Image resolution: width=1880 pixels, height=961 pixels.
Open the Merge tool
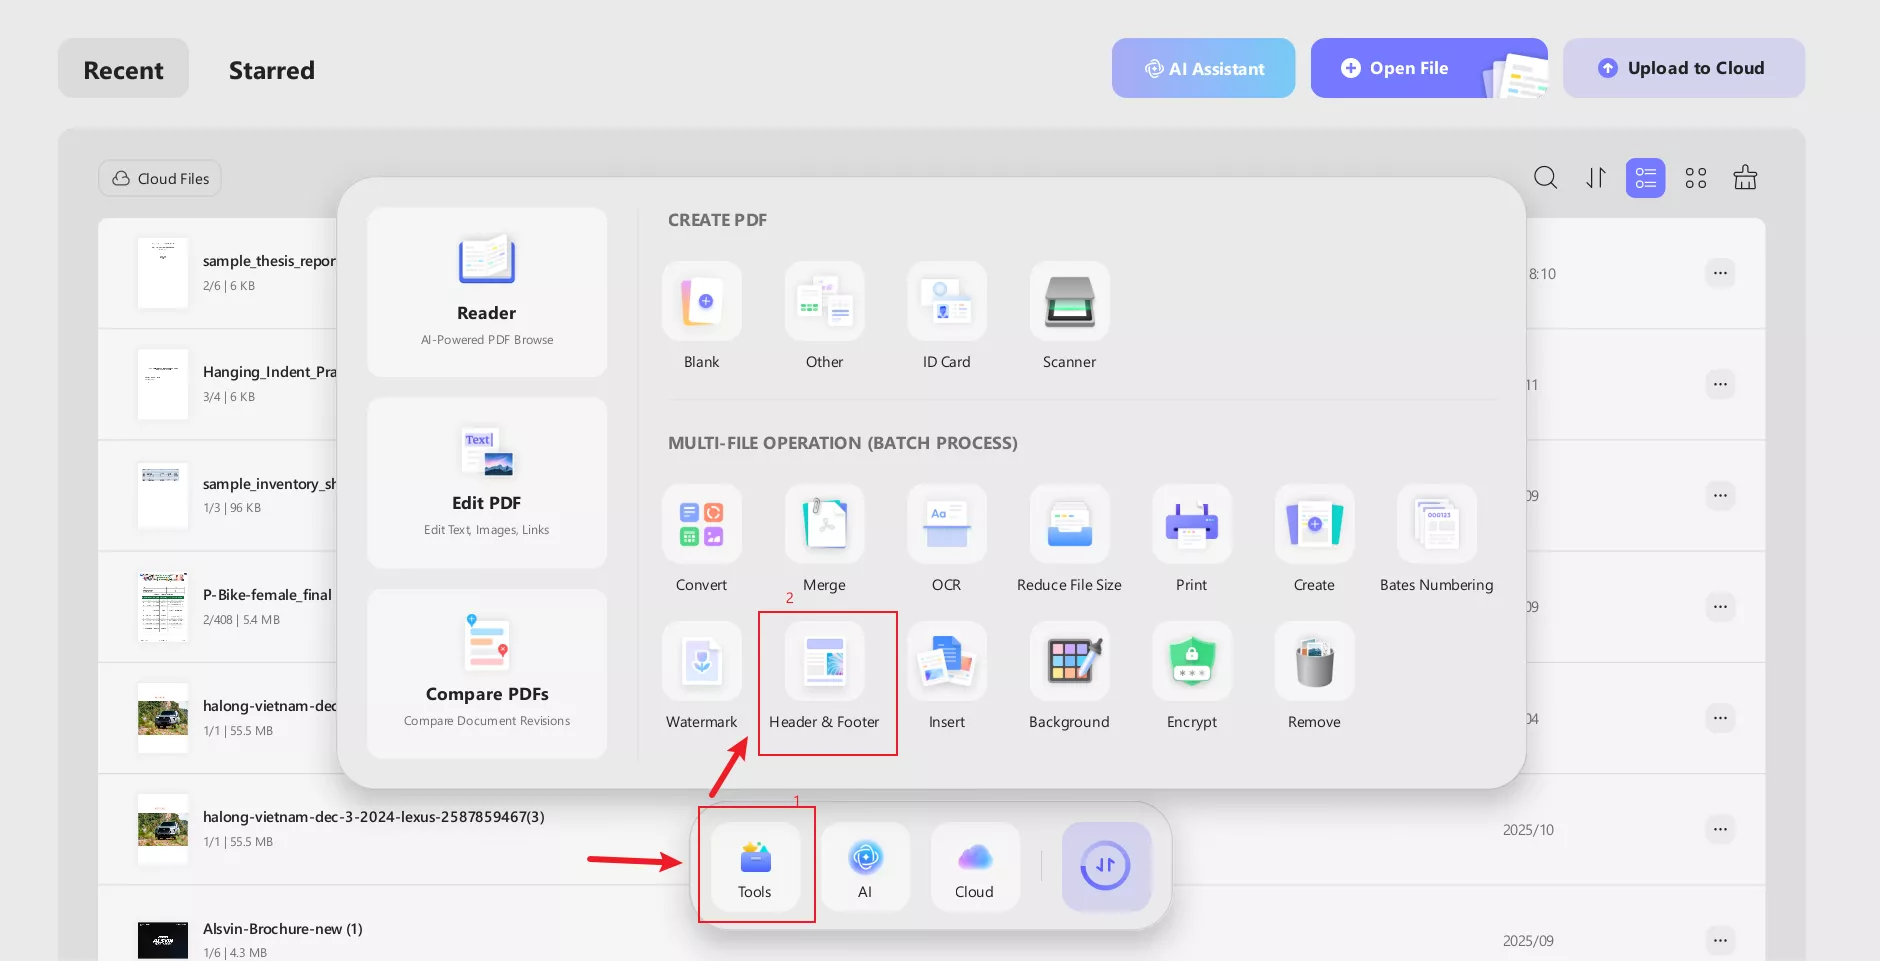823,524
